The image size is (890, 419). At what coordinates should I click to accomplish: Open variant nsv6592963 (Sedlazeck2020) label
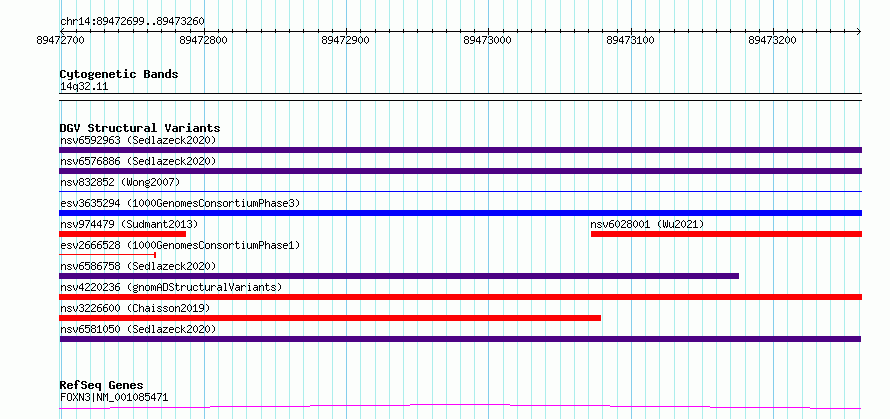[x=138, y=140]
